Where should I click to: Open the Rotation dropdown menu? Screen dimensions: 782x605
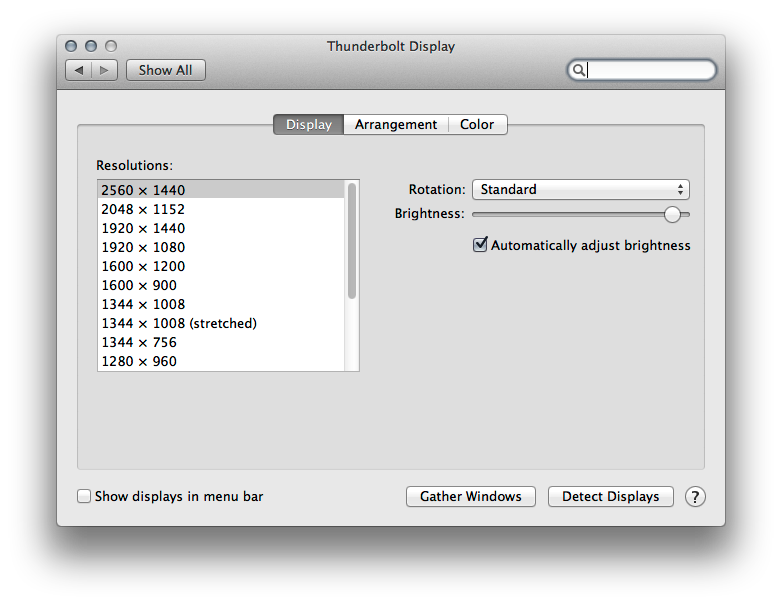581,190
